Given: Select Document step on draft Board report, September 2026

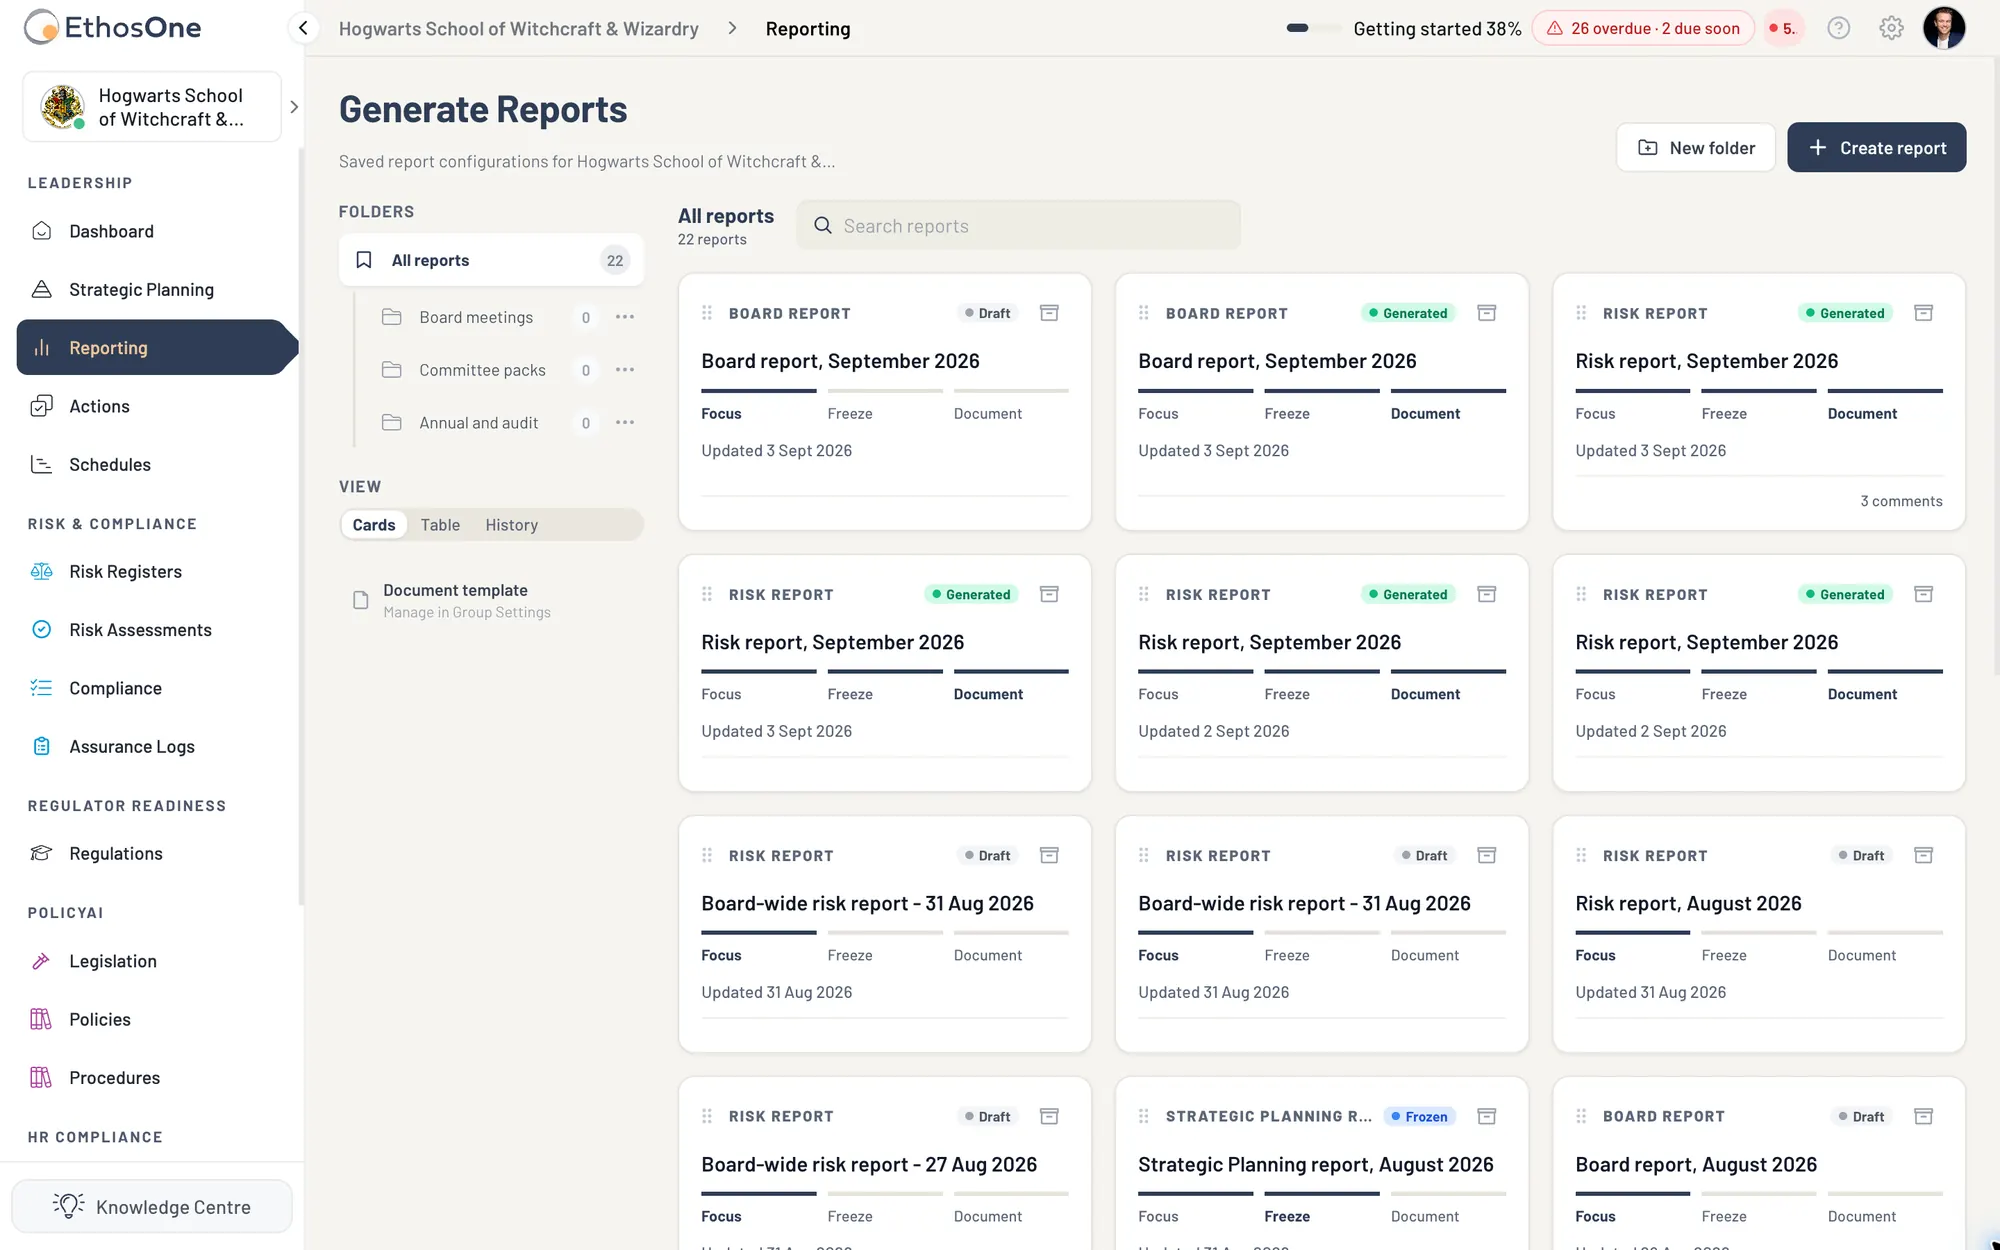Looking at the screenshot, I should click(987, 413).
